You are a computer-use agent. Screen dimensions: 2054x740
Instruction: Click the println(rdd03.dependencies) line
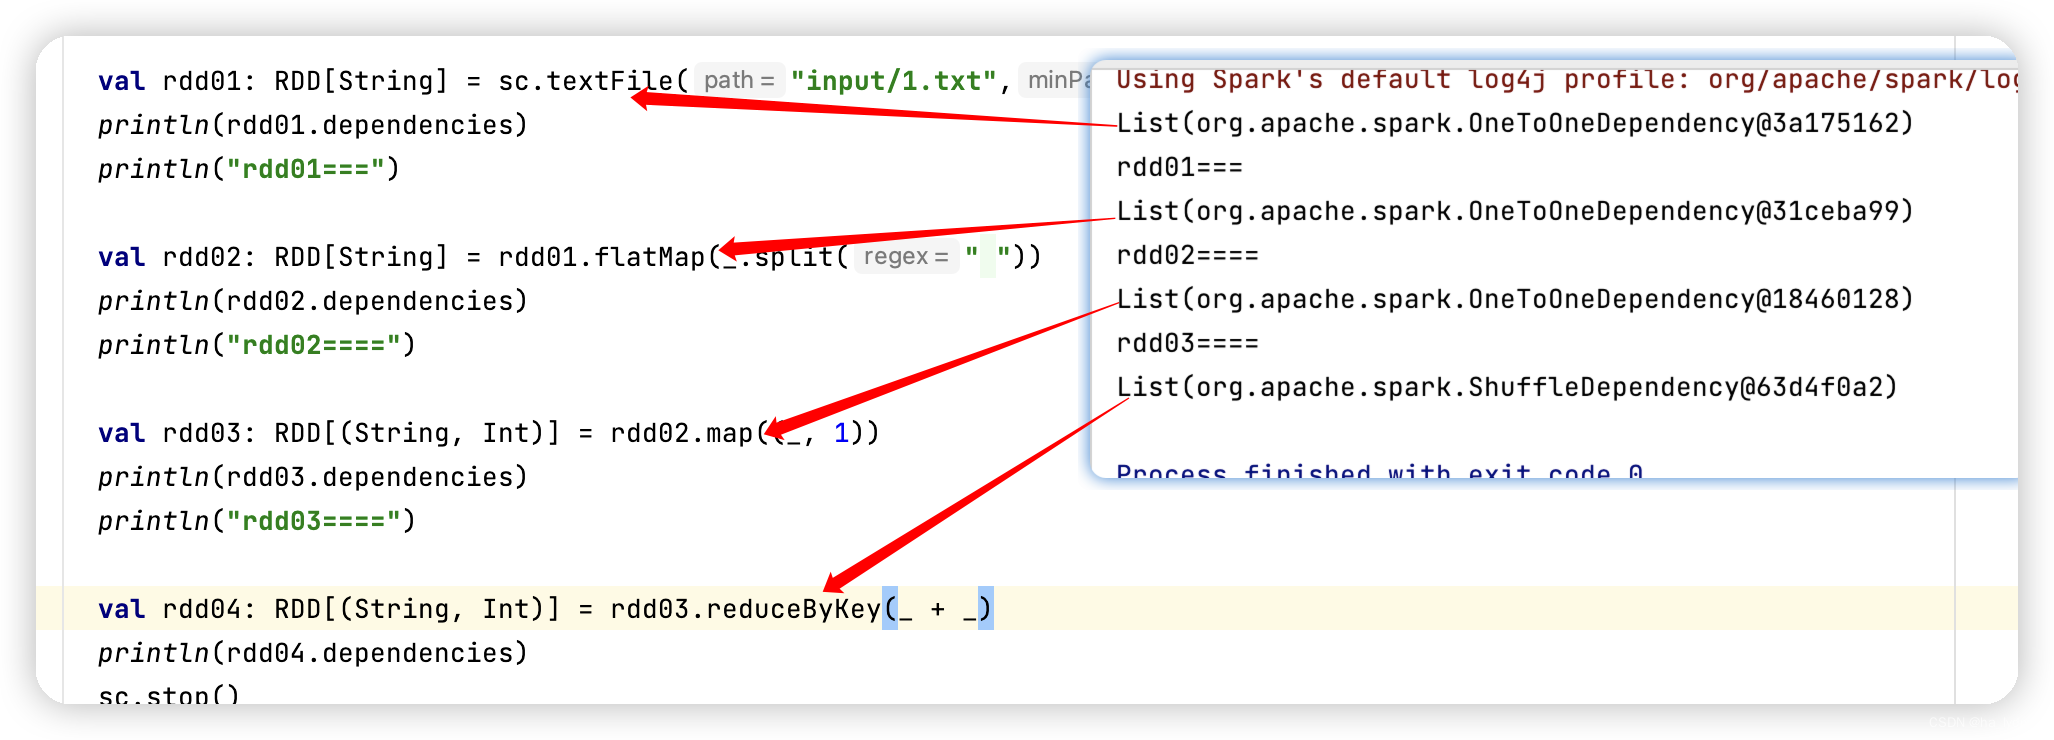point(312,477)
